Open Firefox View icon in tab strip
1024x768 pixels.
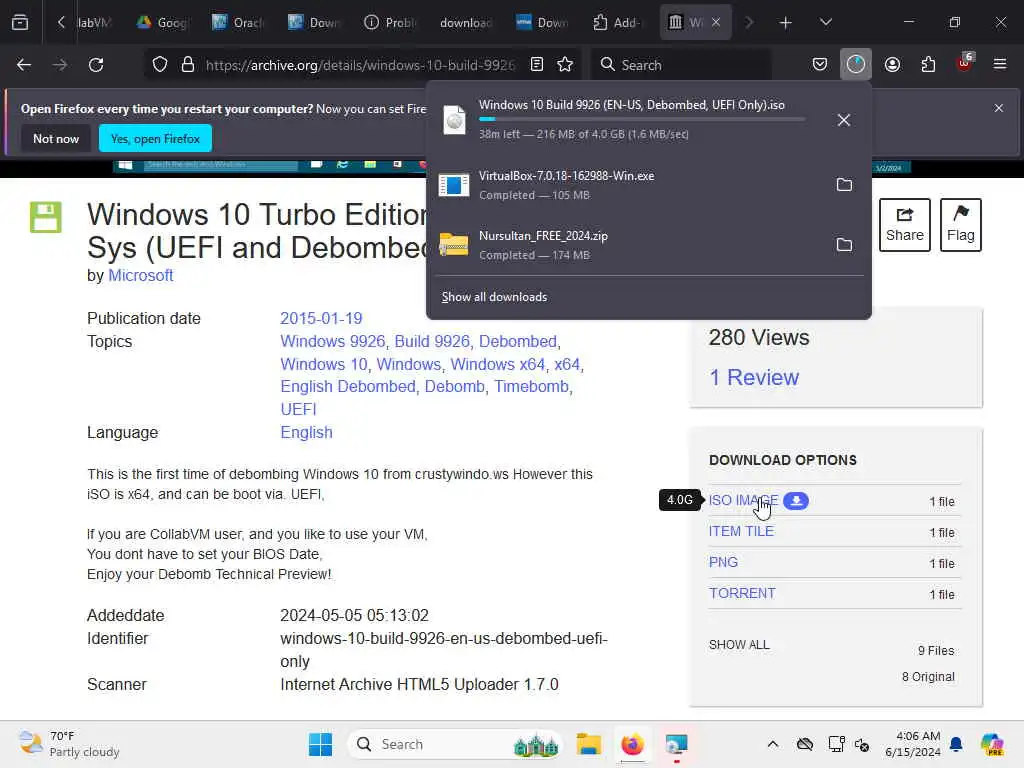coord(20,23)
